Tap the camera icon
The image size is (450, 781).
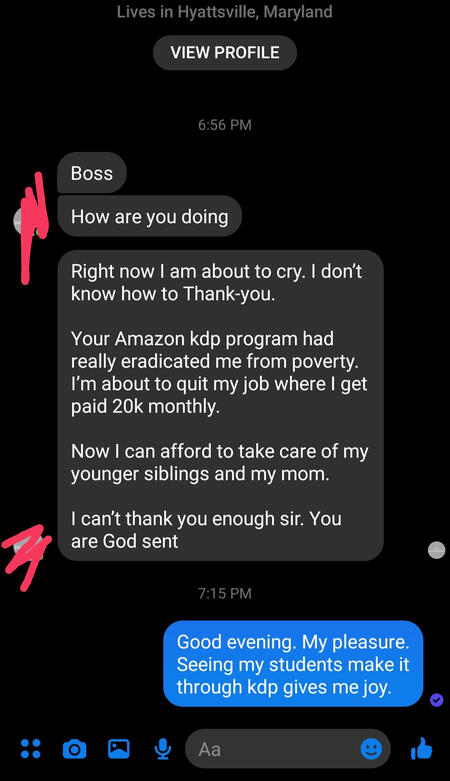coord(74,749)
